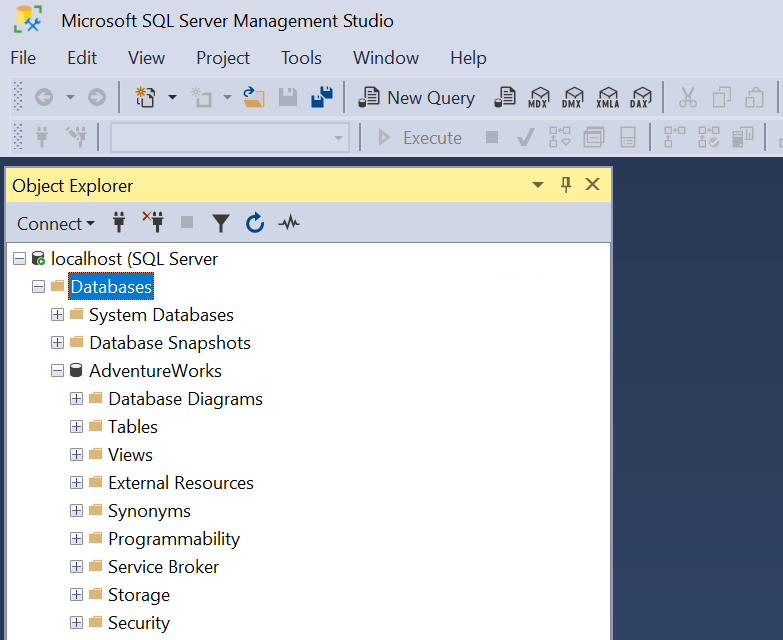
Task: Click the available databases combo box
Action: click(x=229, y=138)
